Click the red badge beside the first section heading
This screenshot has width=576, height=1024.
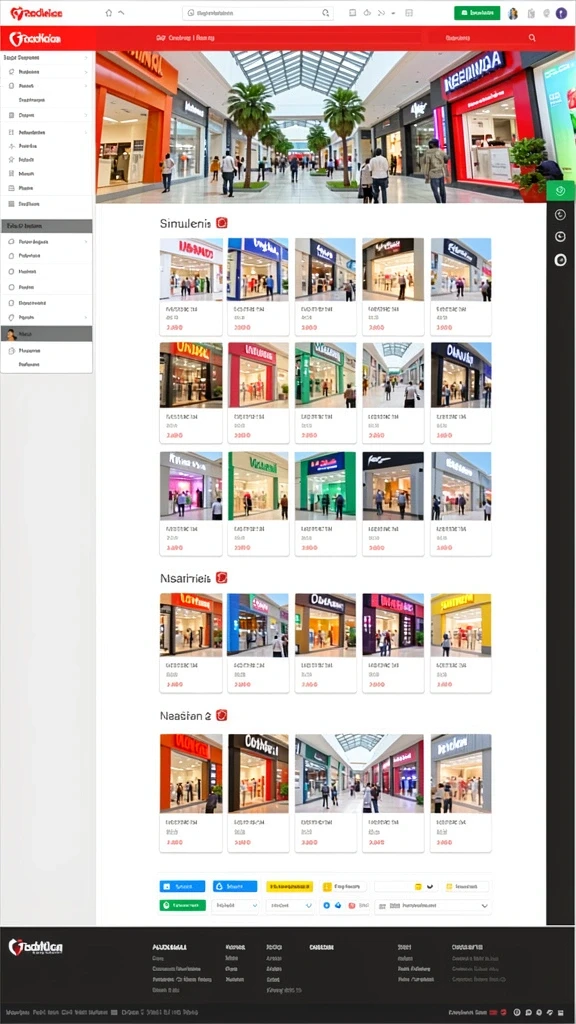click(x=221, y=223)
